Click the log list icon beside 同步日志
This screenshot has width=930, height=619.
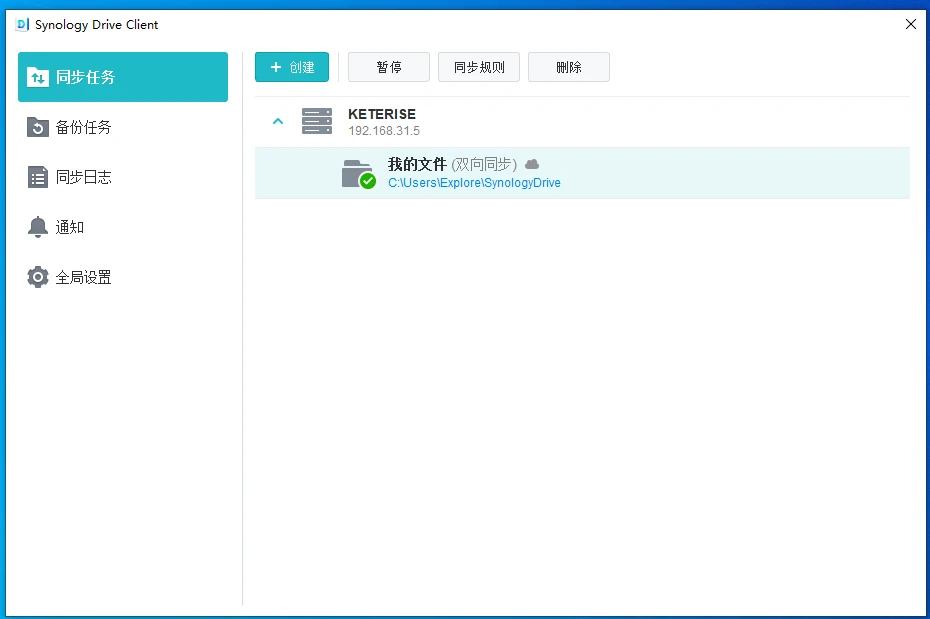tap(37, 177)
